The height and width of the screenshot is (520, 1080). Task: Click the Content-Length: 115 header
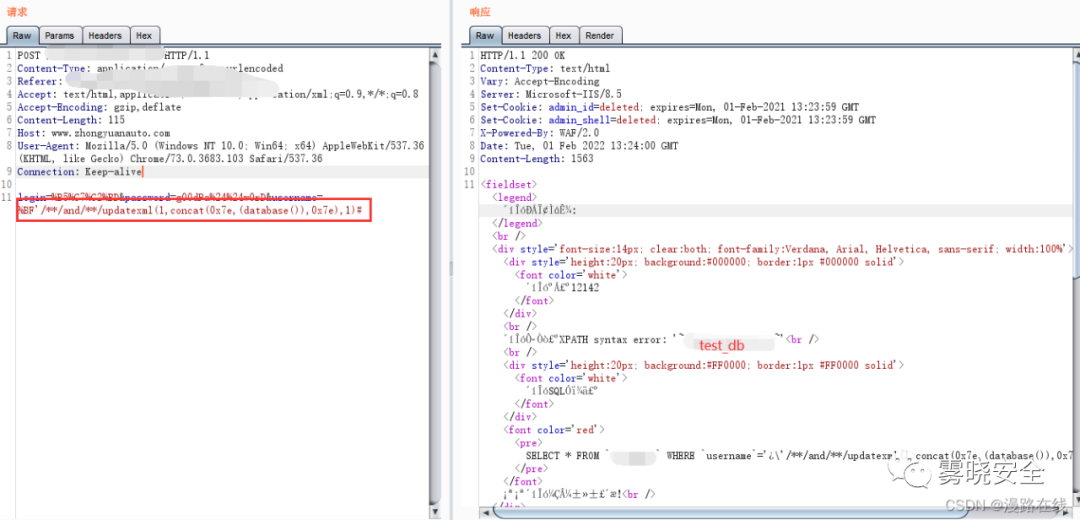point(71,120)
